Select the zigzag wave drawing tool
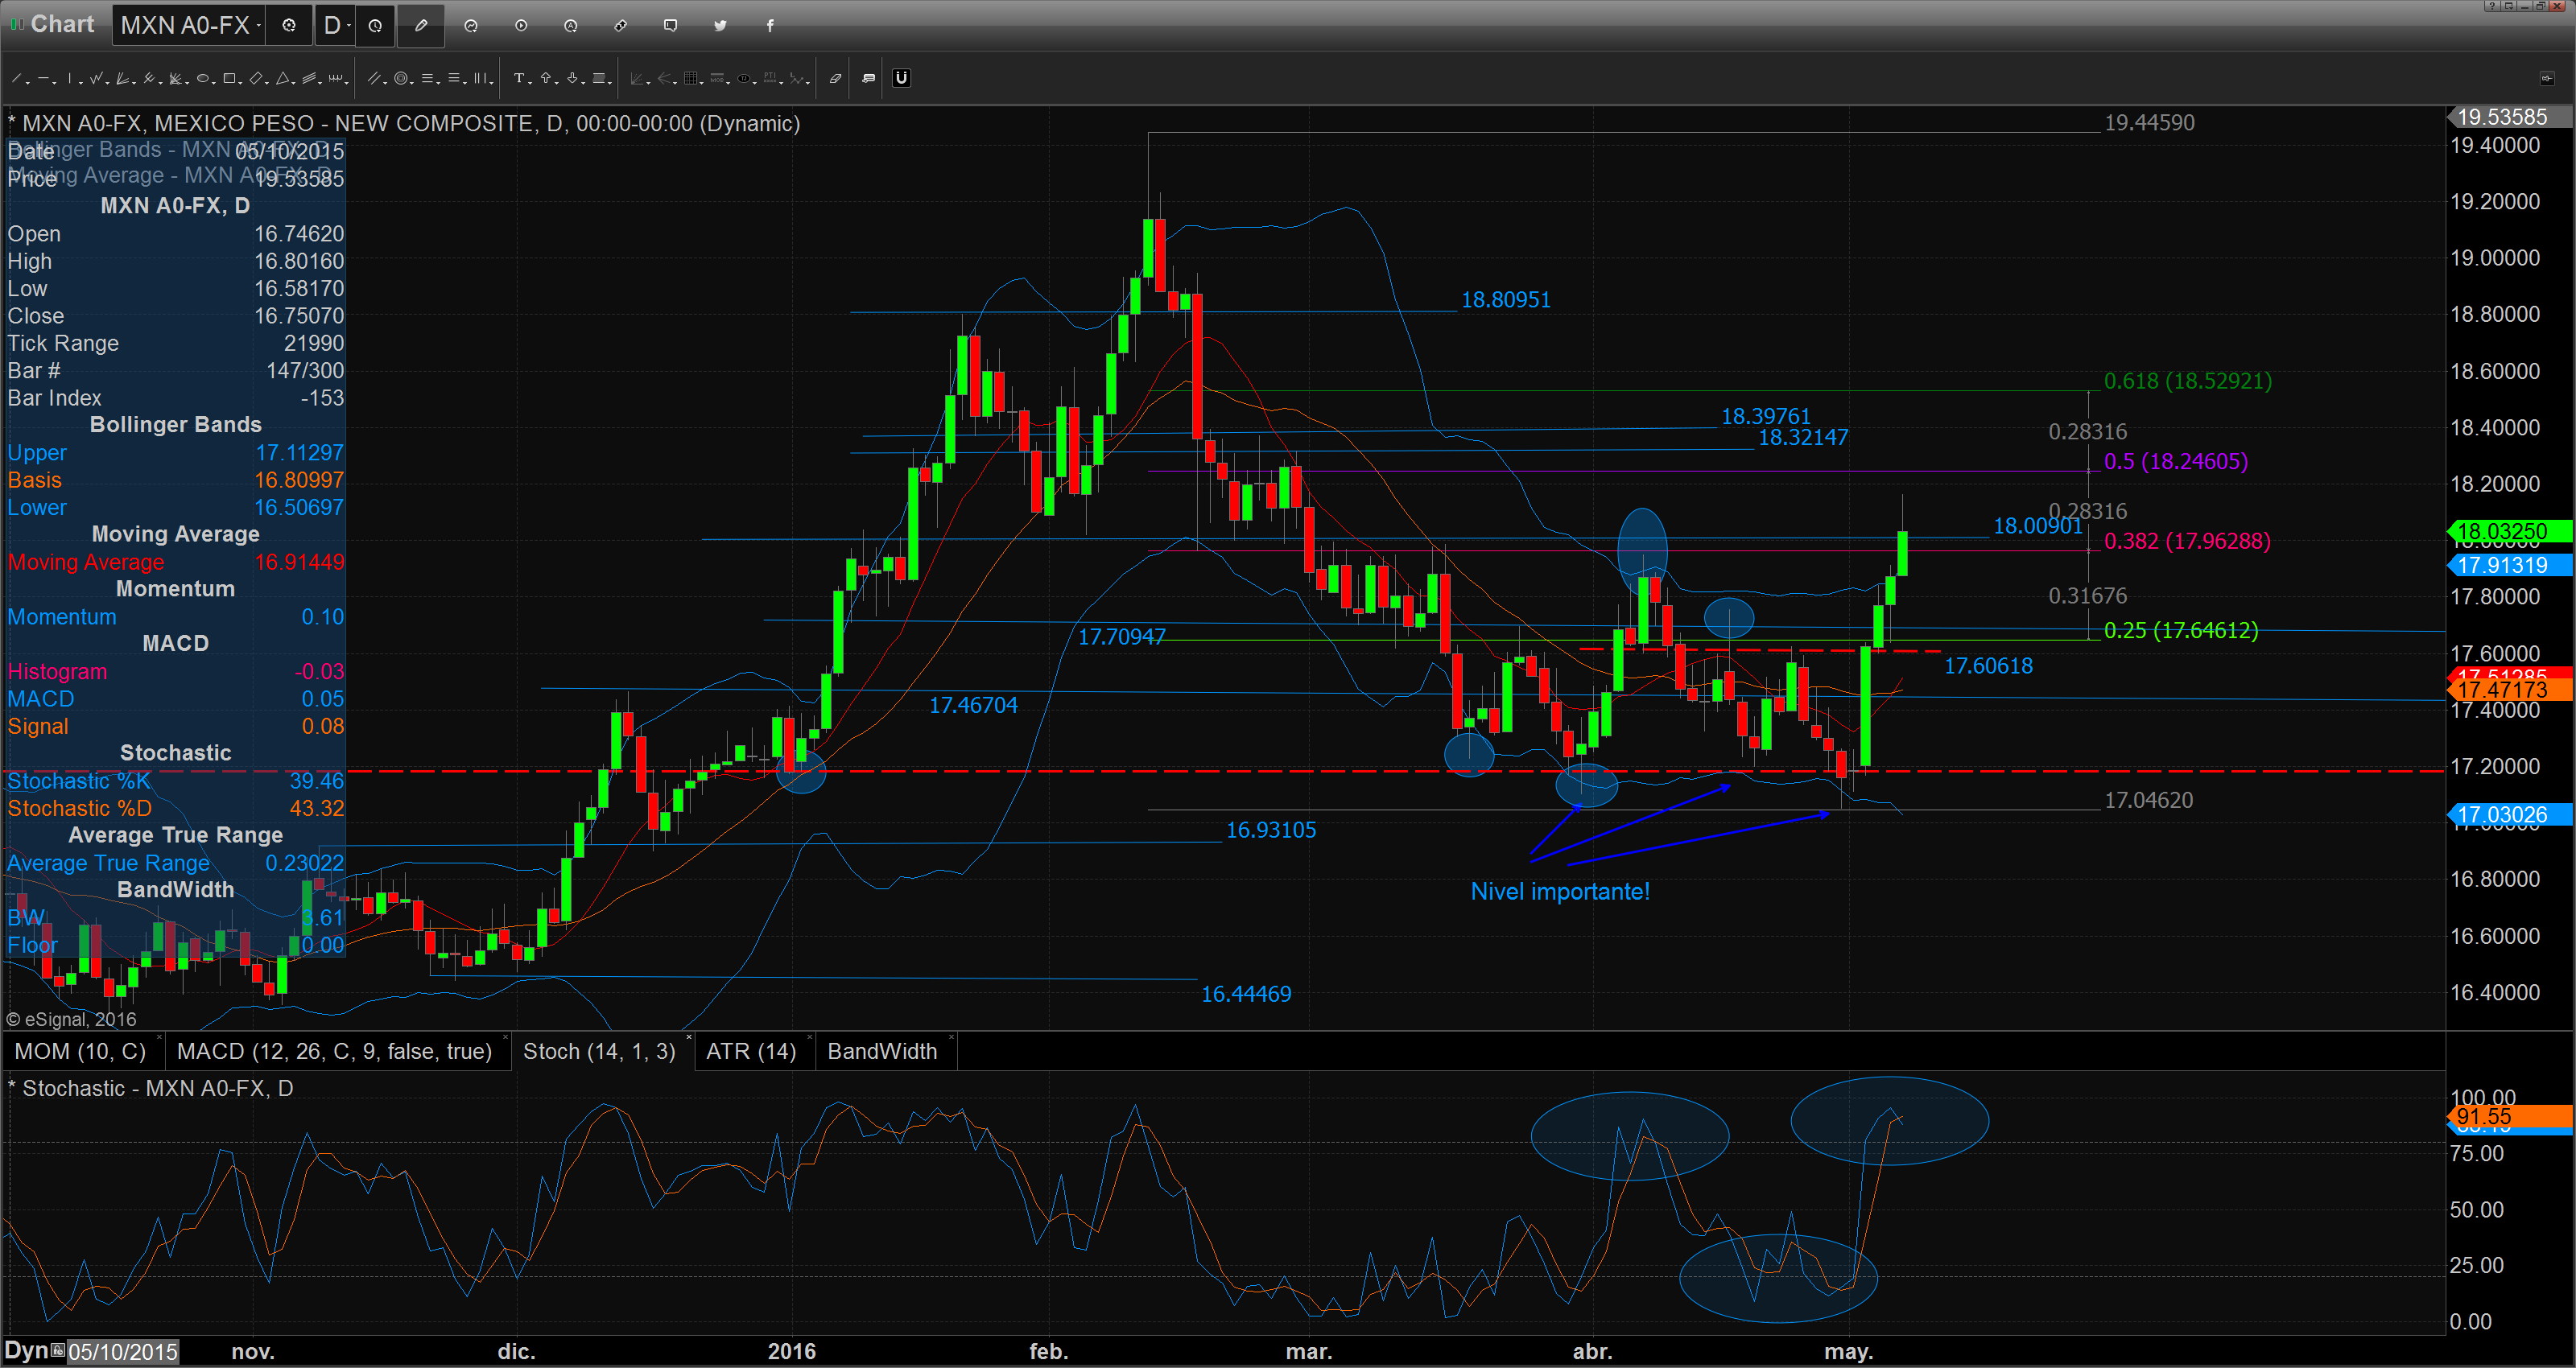 (96, 78)
